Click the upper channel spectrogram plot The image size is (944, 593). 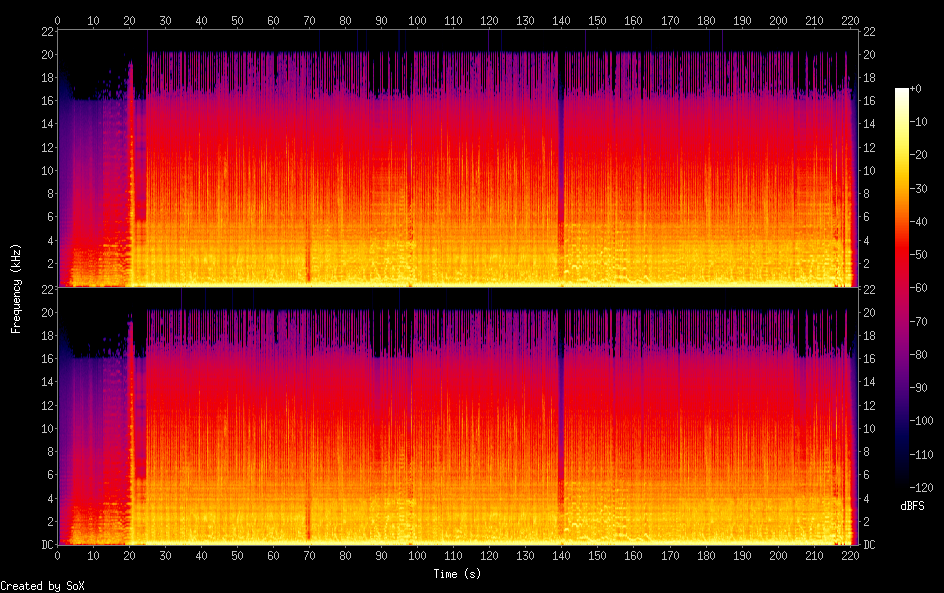pyautogui.click(x=458, y=158)
